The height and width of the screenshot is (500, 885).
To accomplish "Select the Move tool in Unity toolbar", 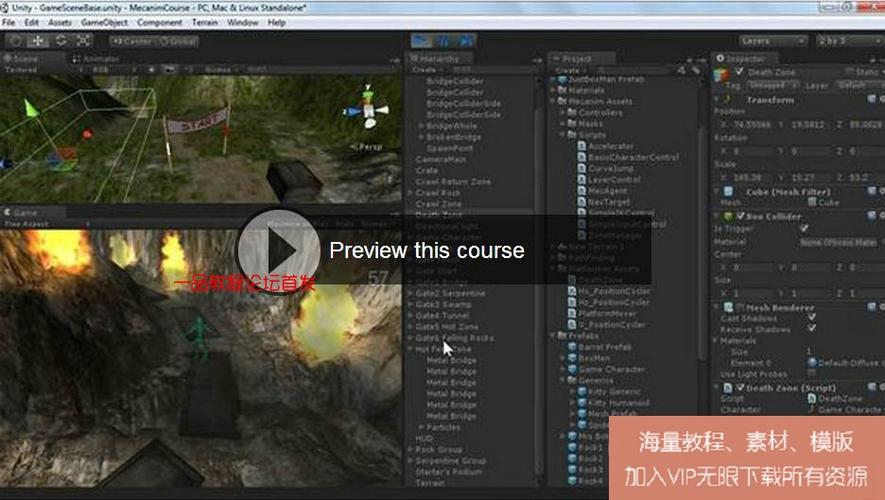I will point(38,41).
